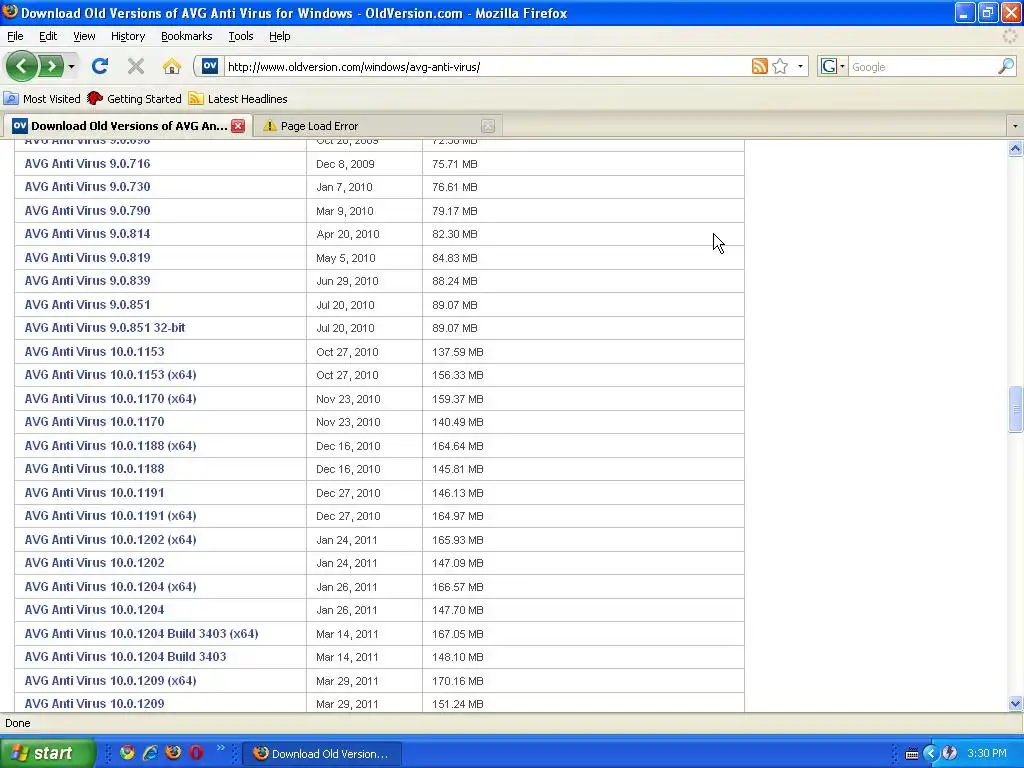Click the Done status bar text

click(18, 723)
